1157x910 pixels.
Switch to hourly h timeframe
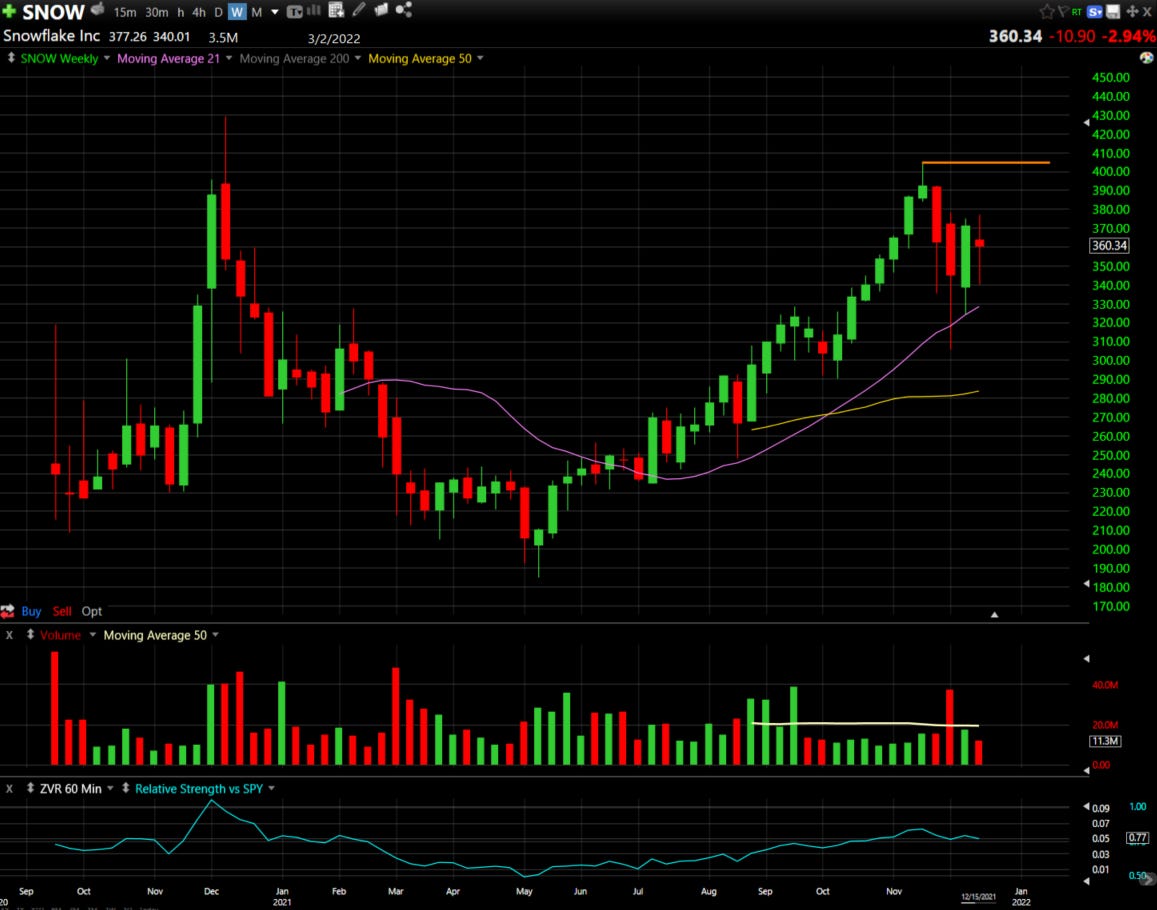[181, 13]
